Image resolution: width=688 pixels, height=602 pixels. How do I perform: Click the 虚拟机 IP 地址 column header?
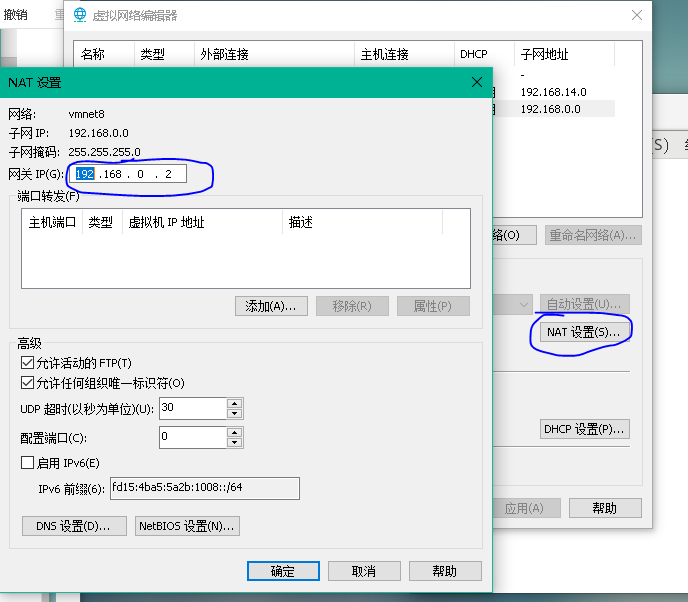pos(202,222)
